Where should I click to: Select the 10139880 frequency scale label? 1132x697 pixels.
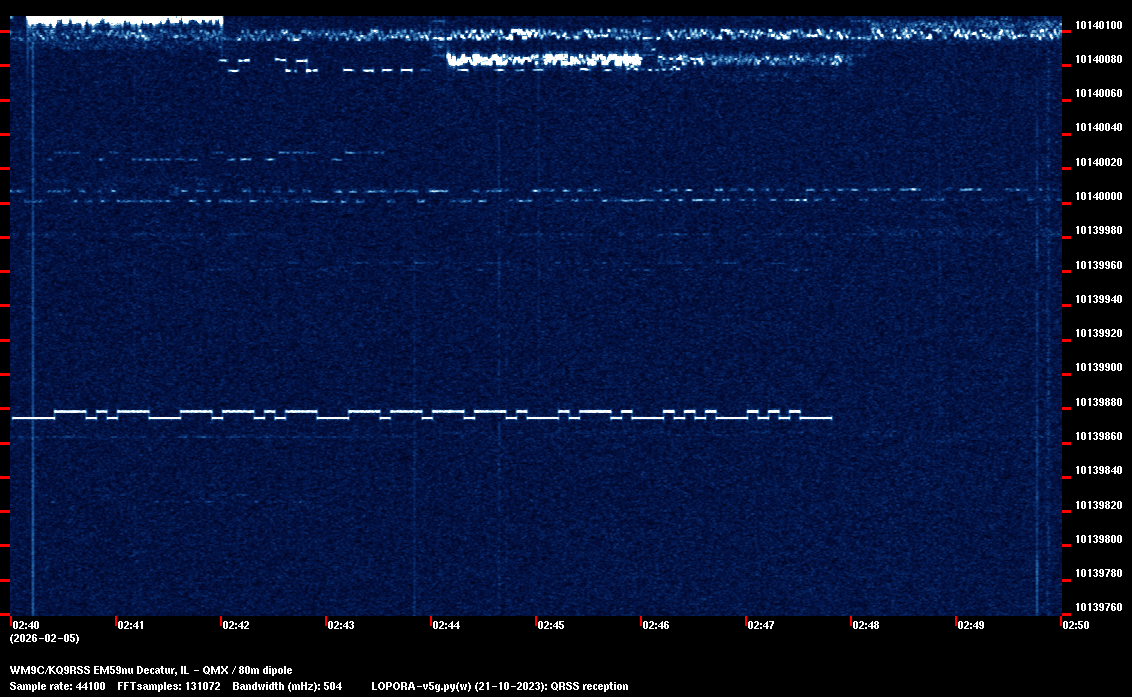coord(1098,402)
